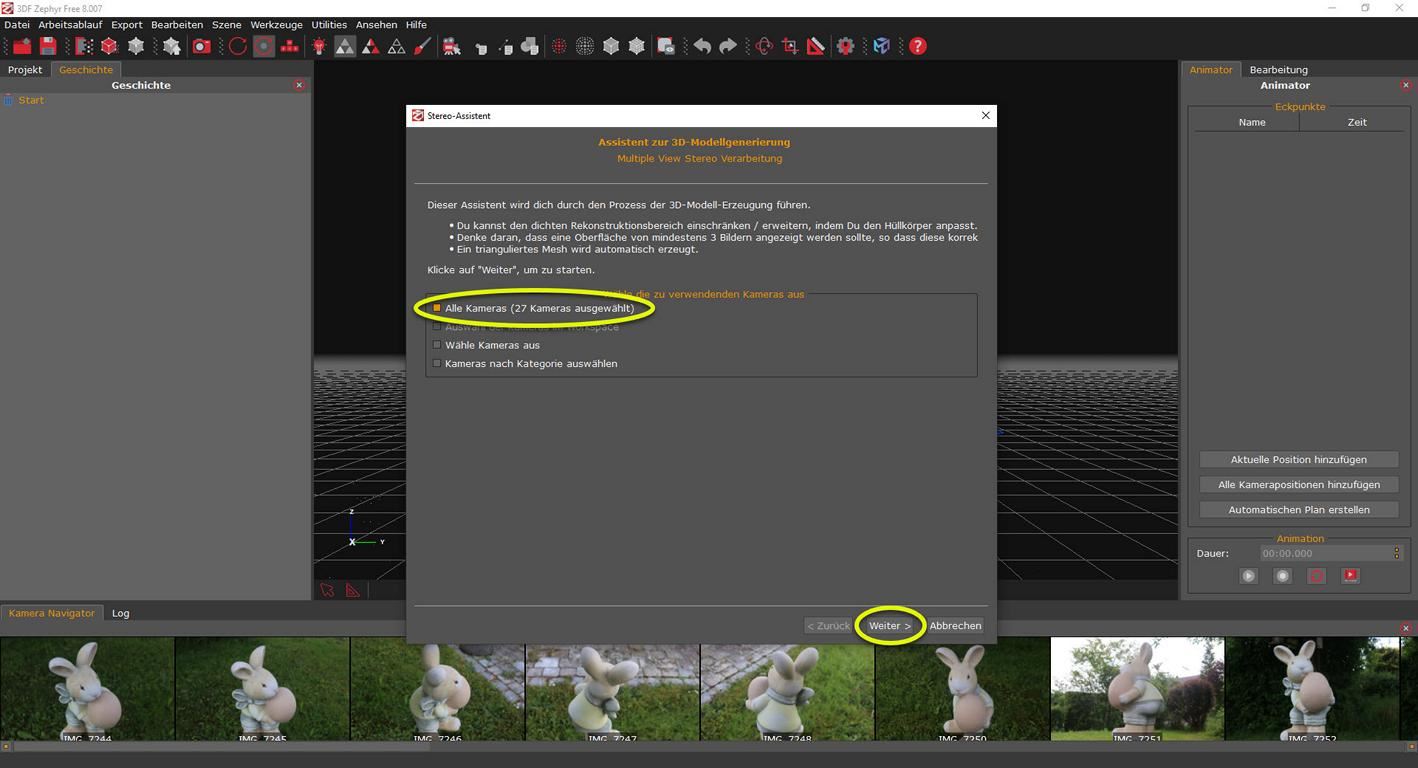
Task: Click the new project toolbar icon
Action: [x=22, y=46]
